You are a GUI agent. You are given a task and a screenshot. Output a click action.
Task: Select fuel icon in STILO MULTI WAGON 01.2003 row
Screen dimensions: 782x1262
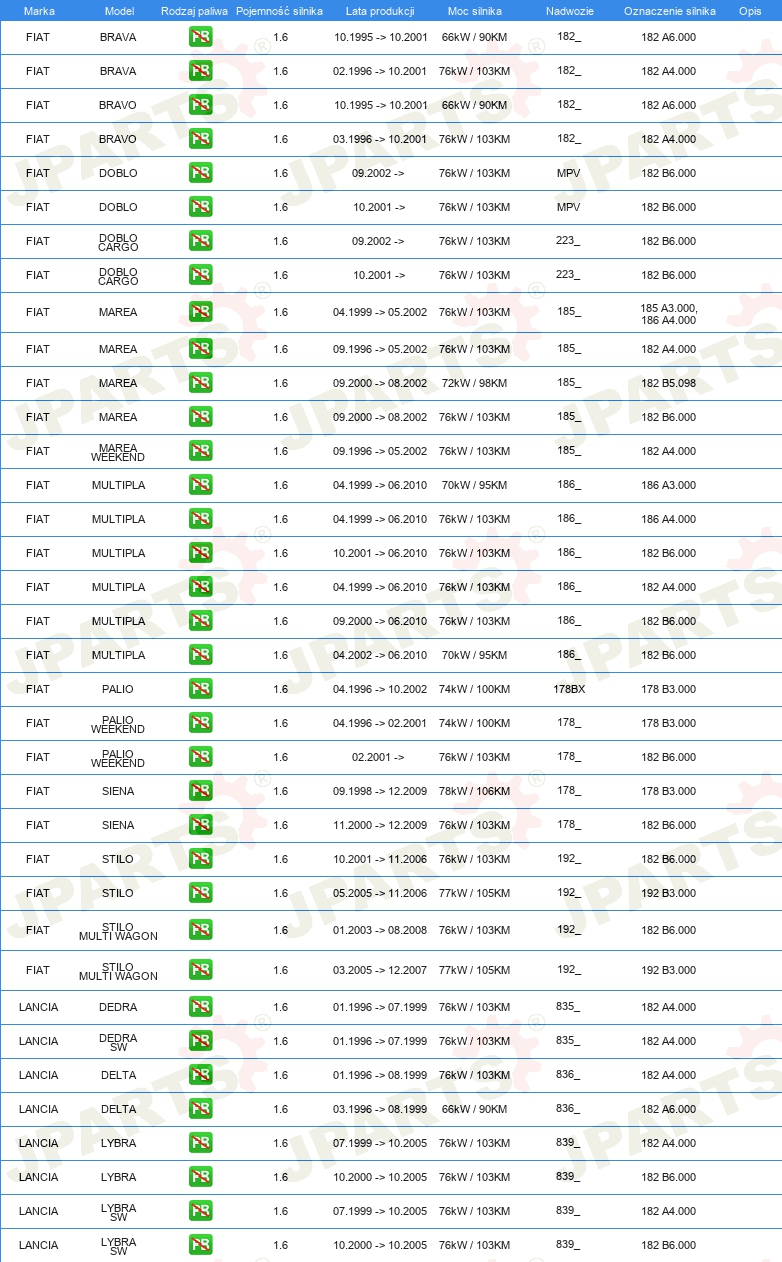tap(200, 930)
